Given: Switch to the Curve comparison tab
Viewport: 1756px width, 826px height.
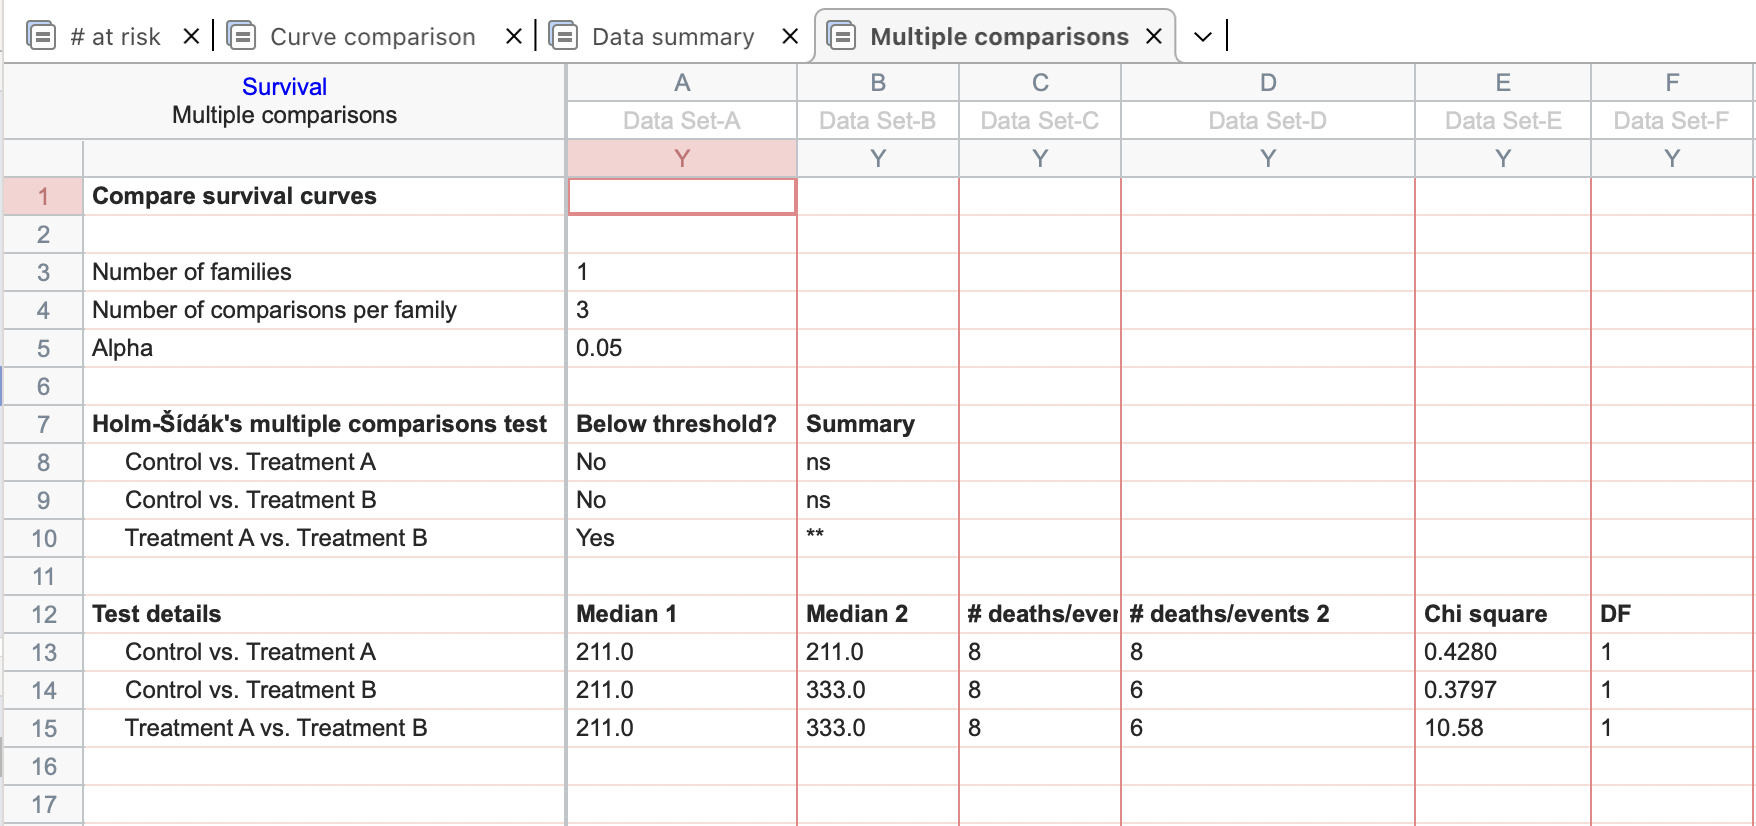Looking at the screenshot, I should [x=372, y=37].
